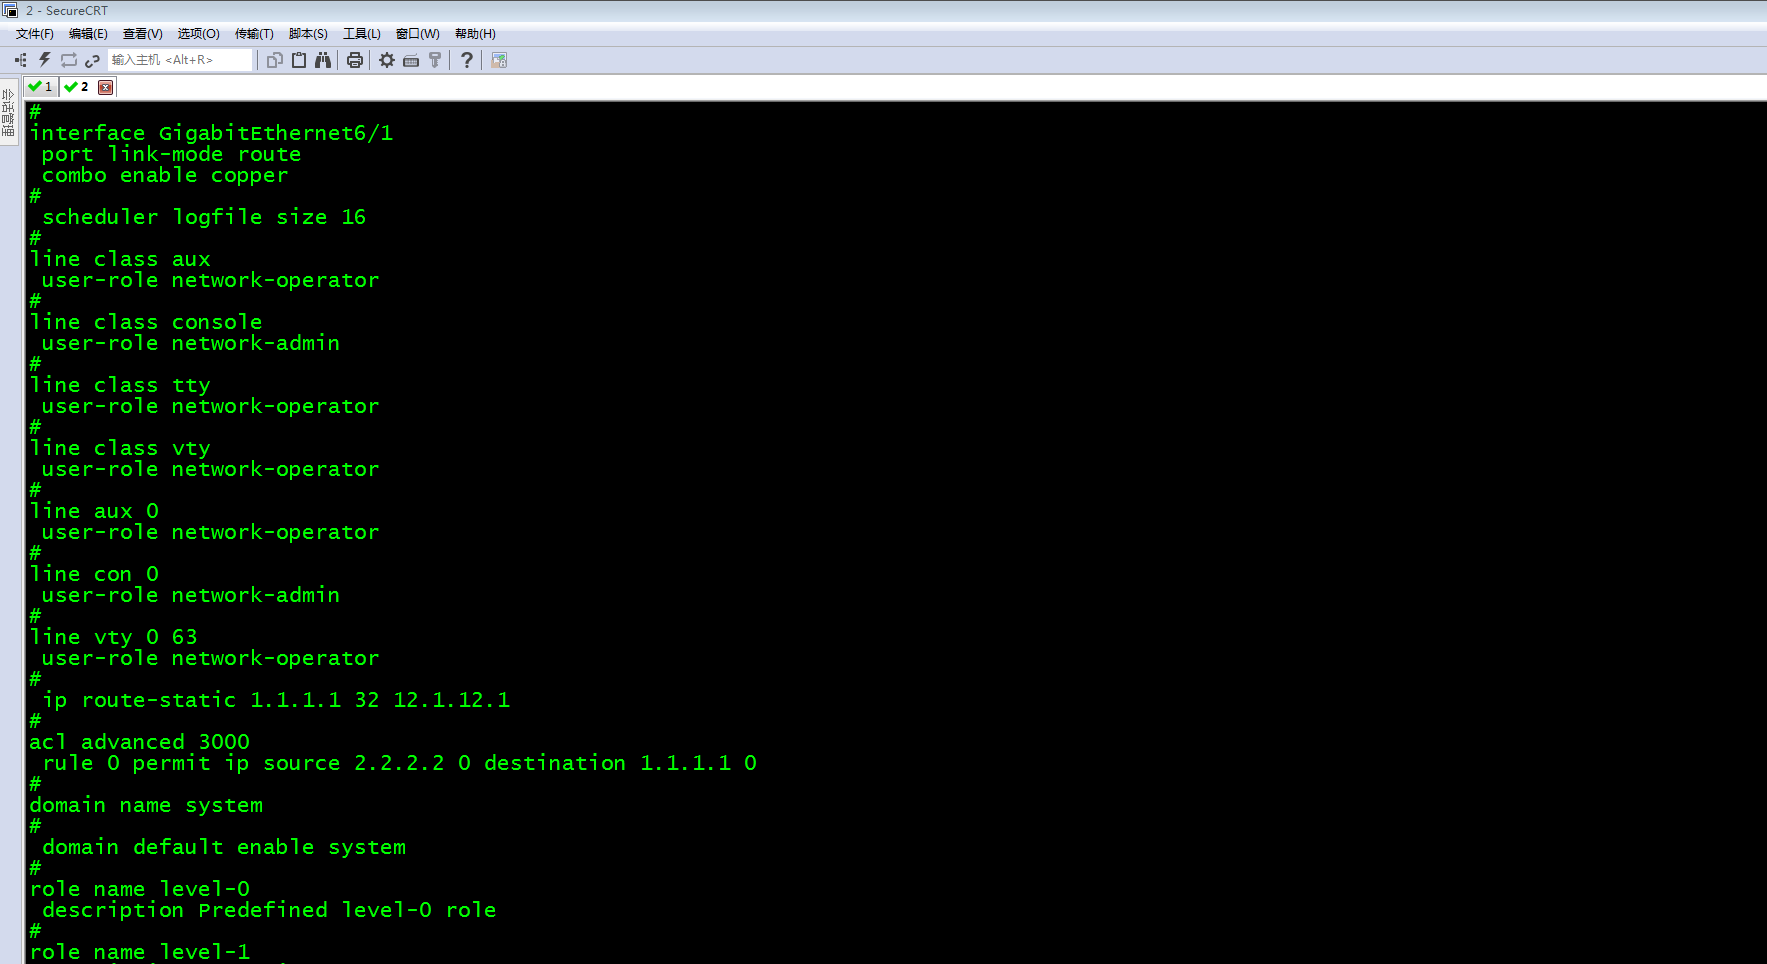Image resolution: width=1767 pixels, height=964 pixels.
Task: Open the 帮助(H) menu
Action: 475,34
